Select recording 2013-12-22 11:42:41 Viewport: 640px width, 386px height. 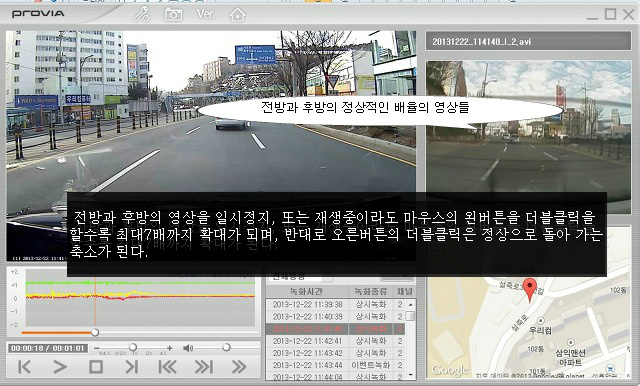coord(337,341)
